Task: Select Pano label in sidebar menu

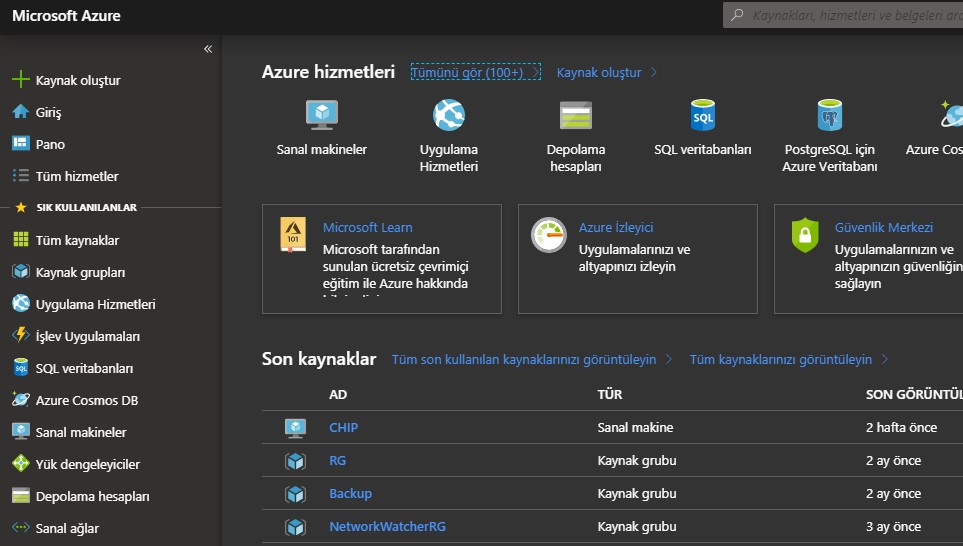Action: coord(50,144)
